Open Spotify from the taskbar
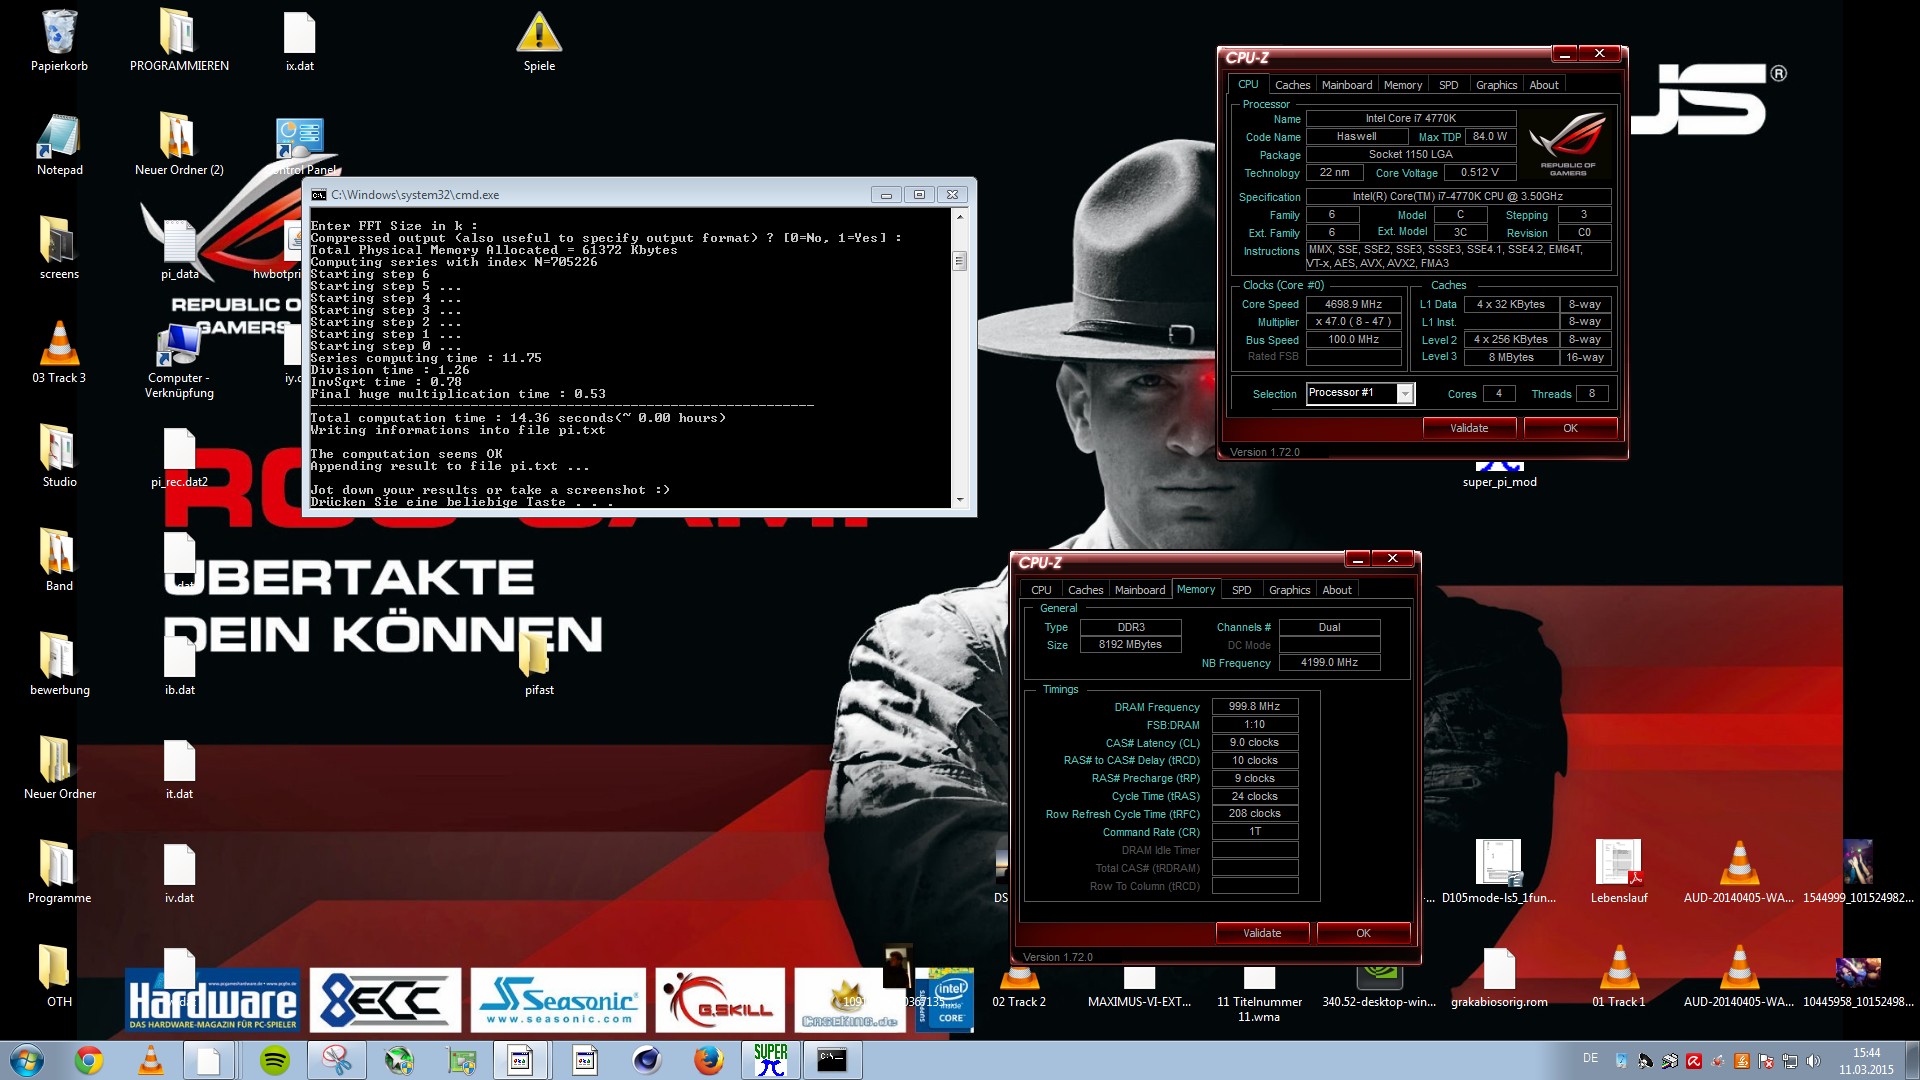 pyautogui.click(x=275, y=1060)
